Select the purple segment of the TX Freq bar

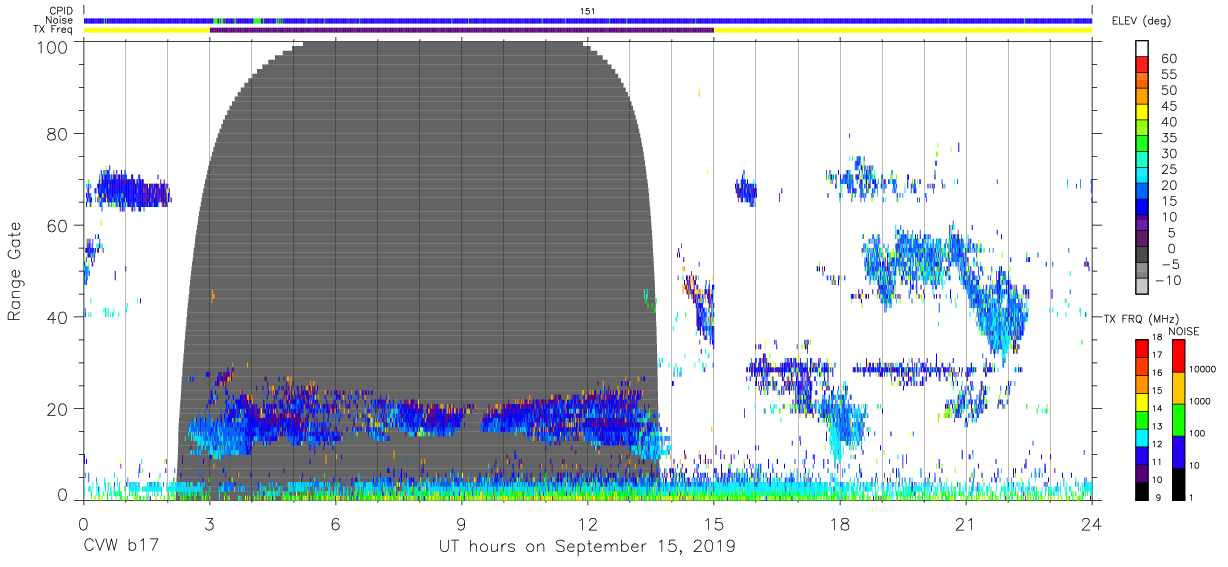[x=462, y=30]
